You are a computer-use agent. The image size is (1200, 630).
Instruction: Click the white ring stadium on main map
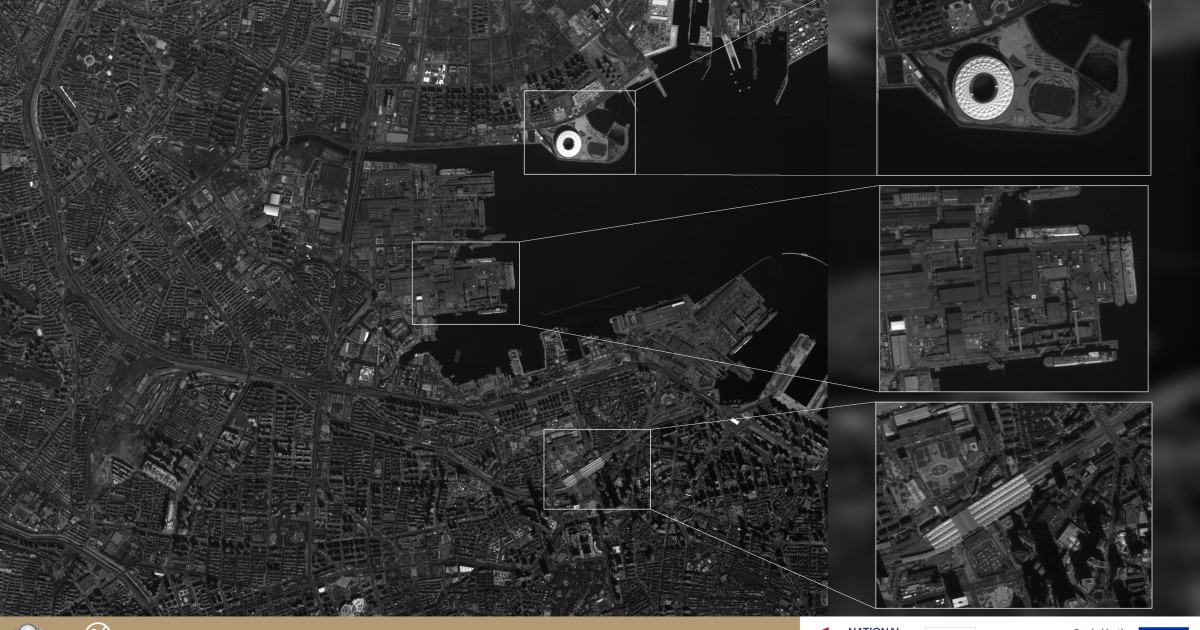[x=568, y=144]
